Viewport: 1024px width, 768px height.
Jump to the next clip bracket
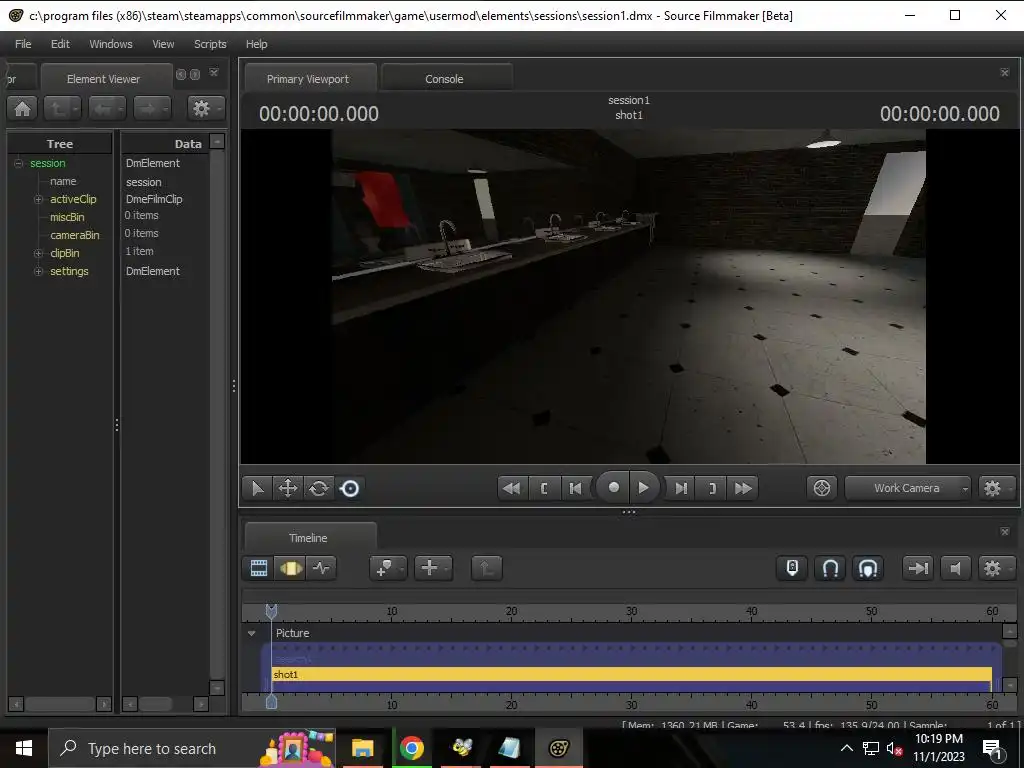click(712, 488)
